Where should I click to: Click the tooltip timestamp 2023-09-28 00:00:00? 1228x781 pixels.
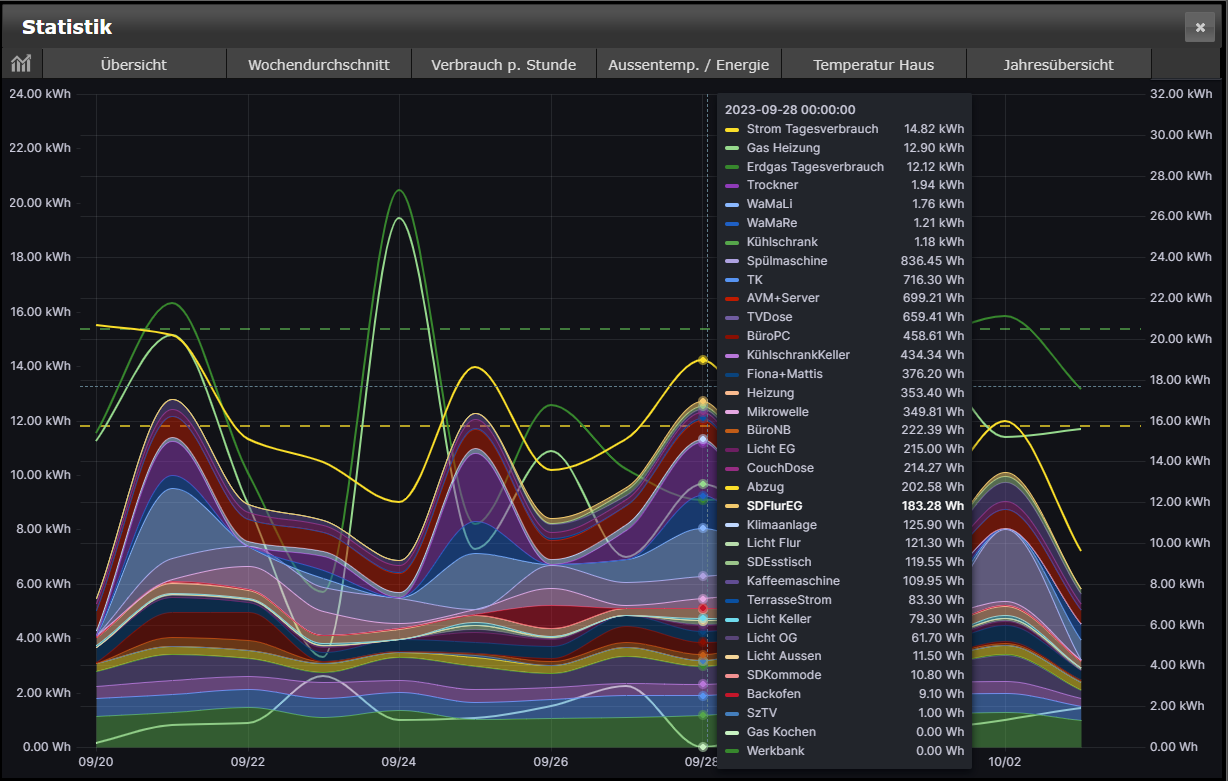(x=790, y=110)
